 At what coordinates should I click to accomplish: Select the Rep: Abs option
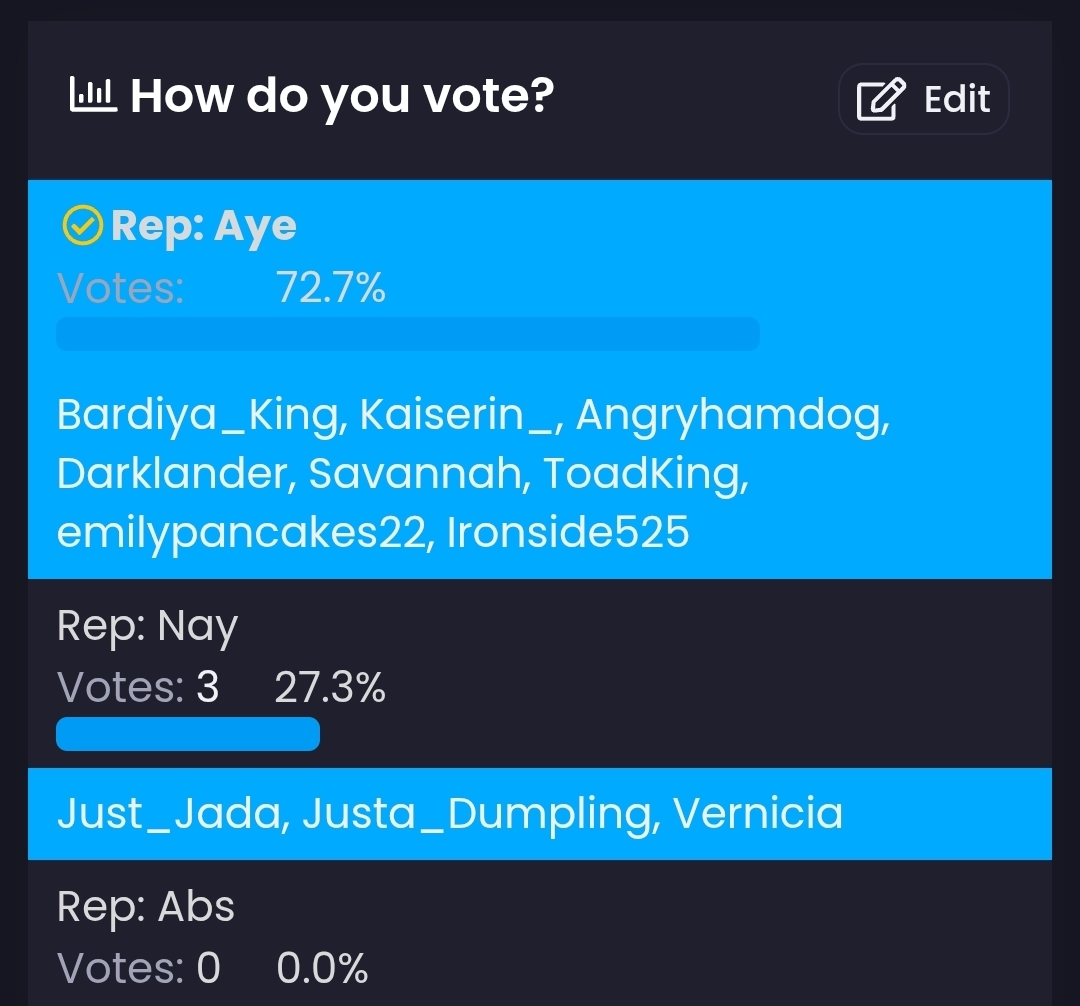pyautogui.click(x=146, y=907)
